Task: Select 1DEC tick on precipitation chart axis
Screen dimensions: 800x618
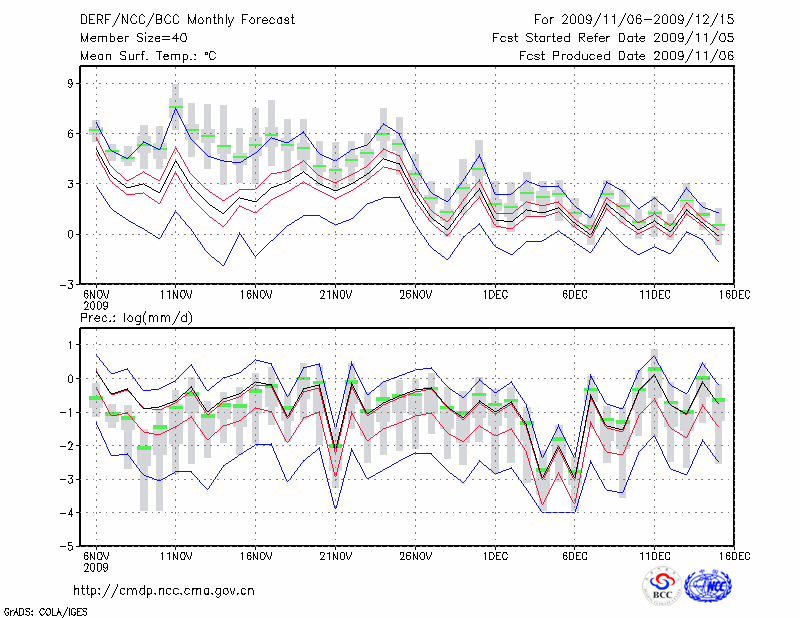Action: point(494,555)
